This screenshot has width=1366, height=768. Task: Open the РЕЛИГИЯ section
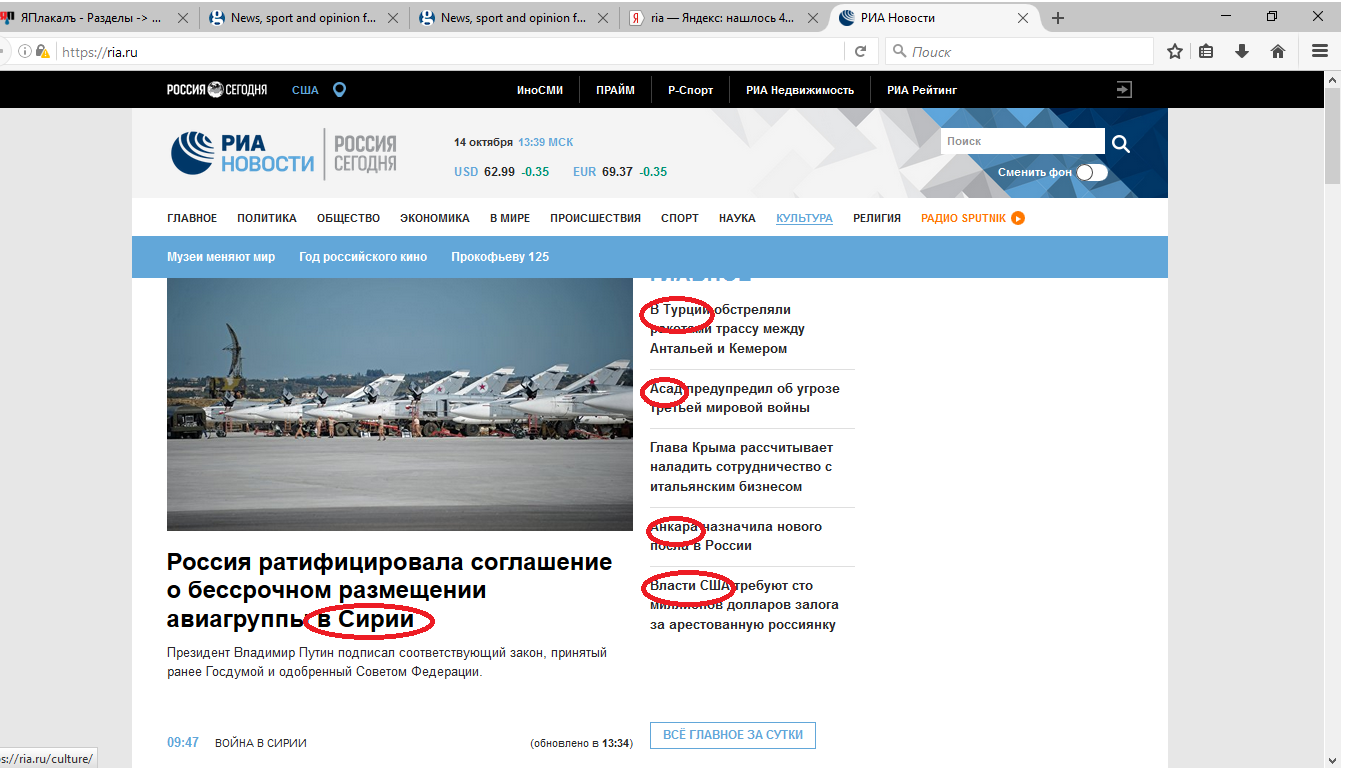(x=877, y=218)
